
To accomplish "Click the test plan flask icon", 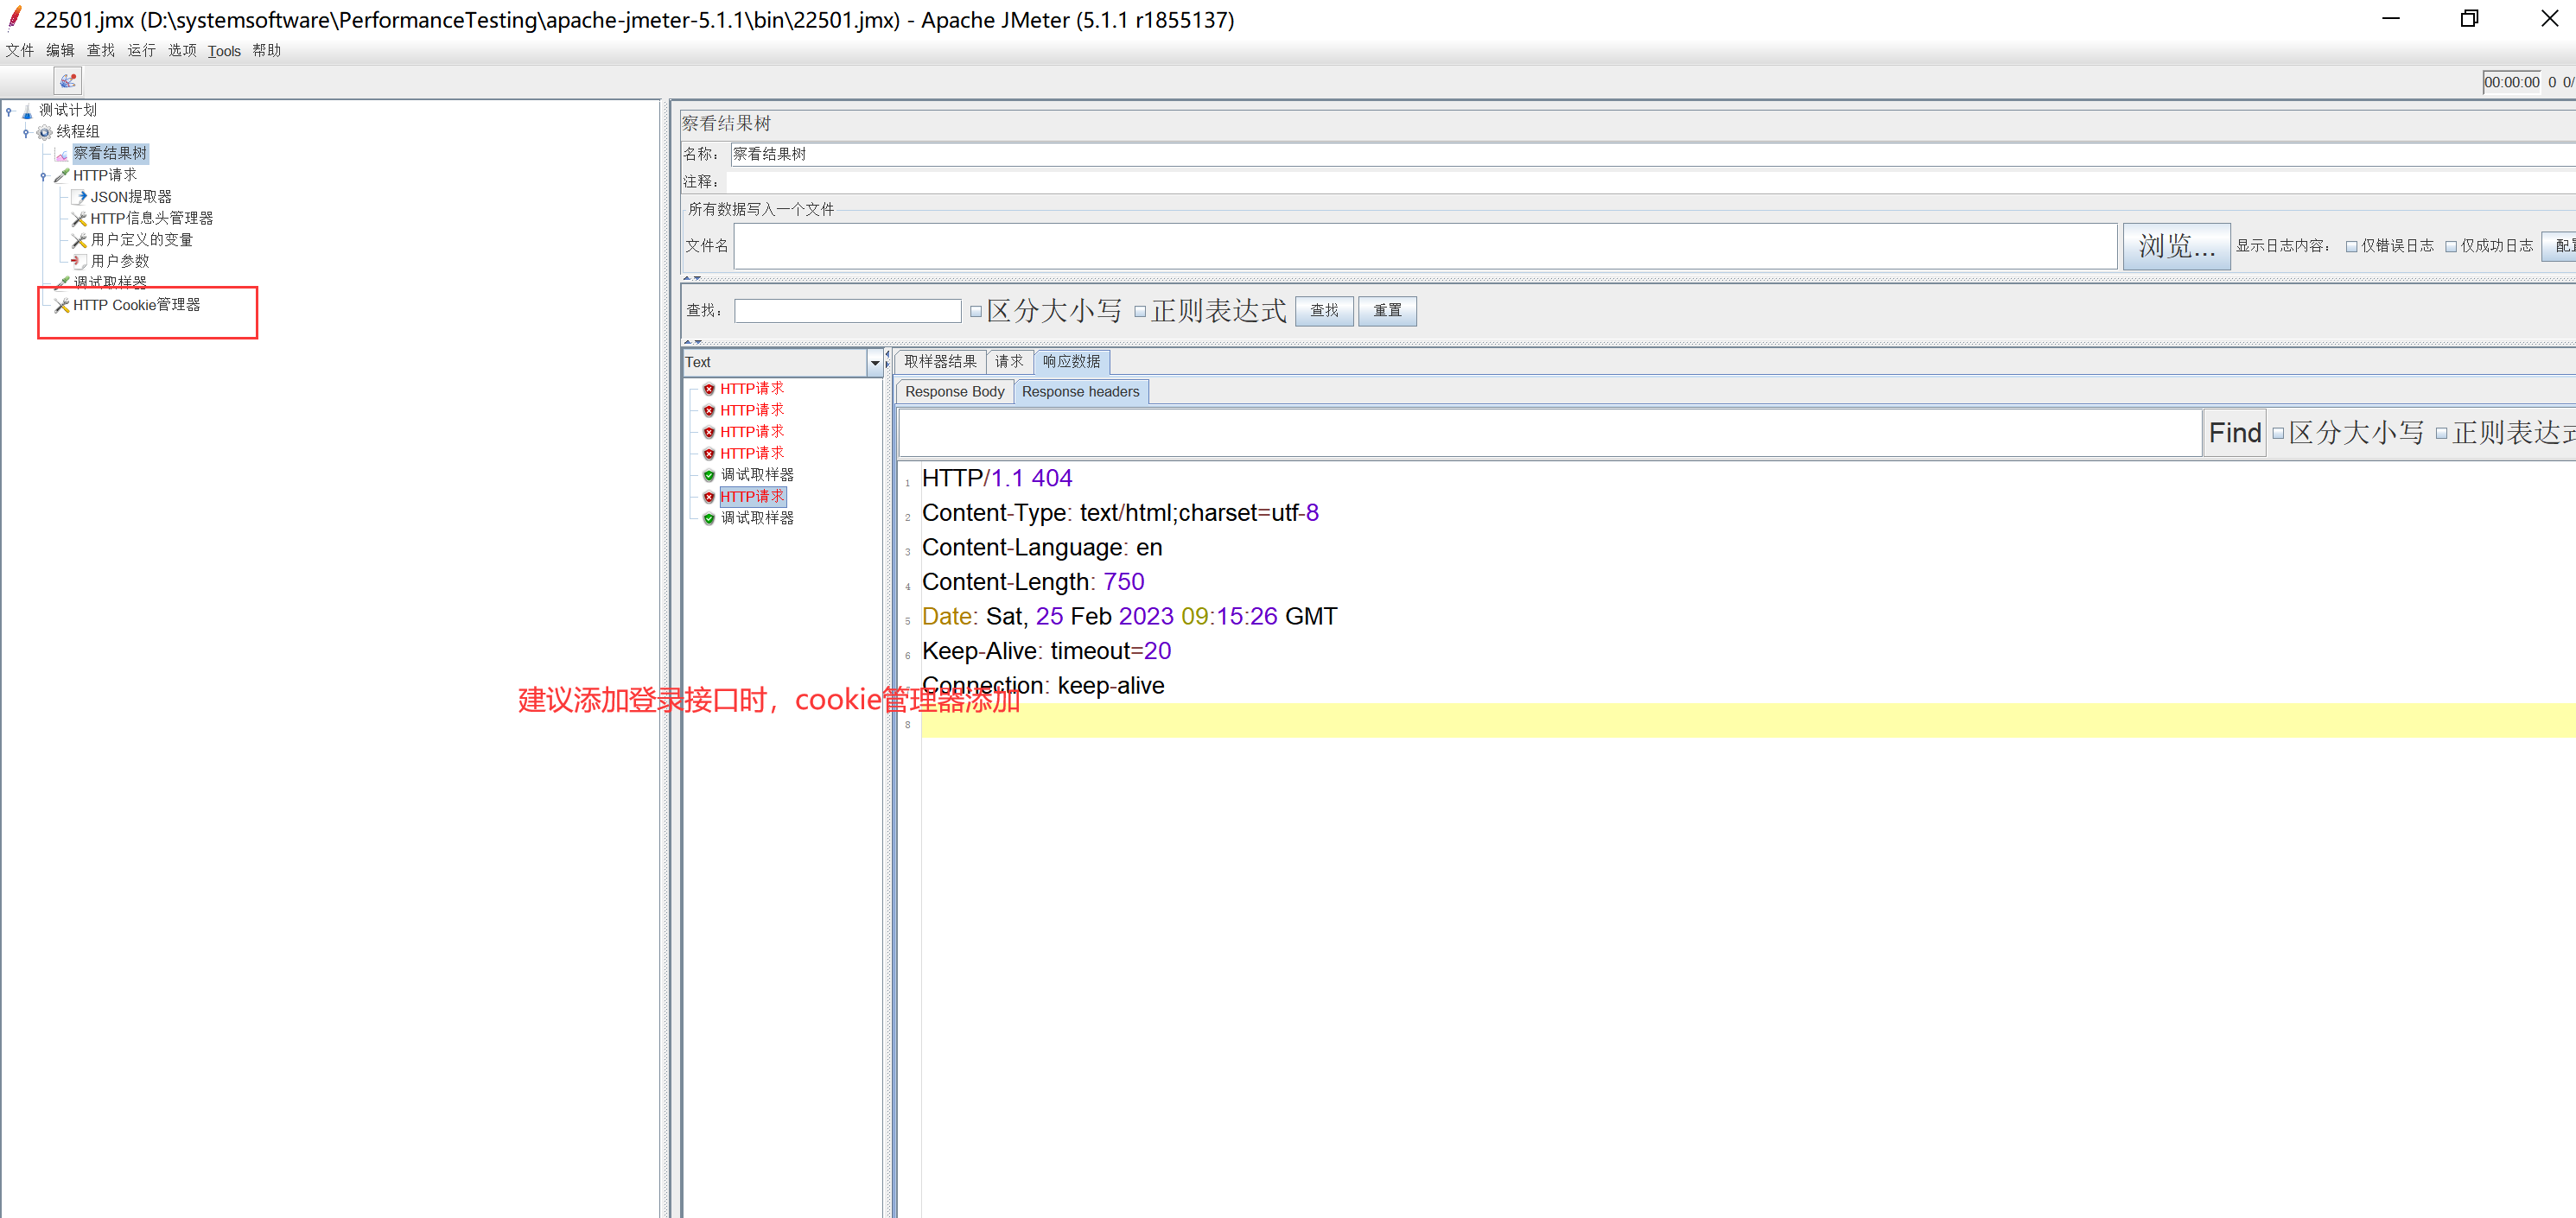I will tap(27, 111).
